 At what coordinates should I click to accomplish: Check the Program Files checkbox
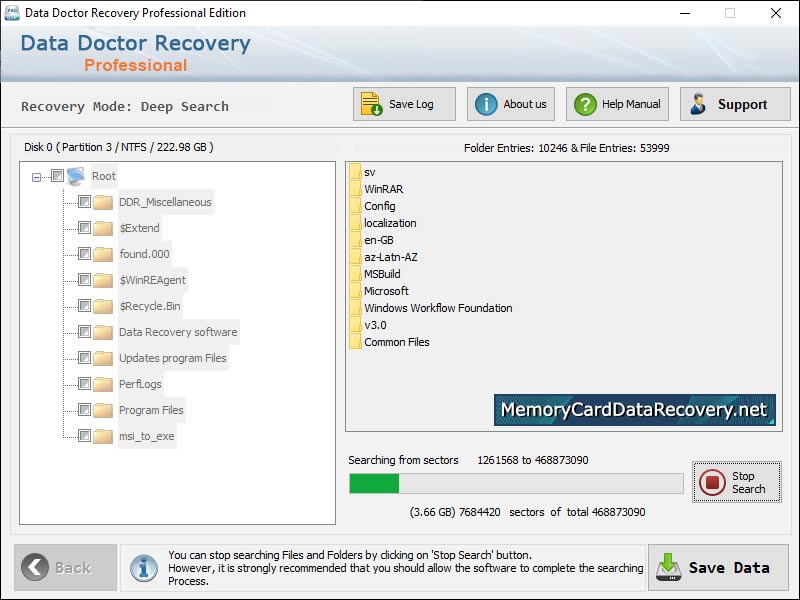click(x=84, y=409)
